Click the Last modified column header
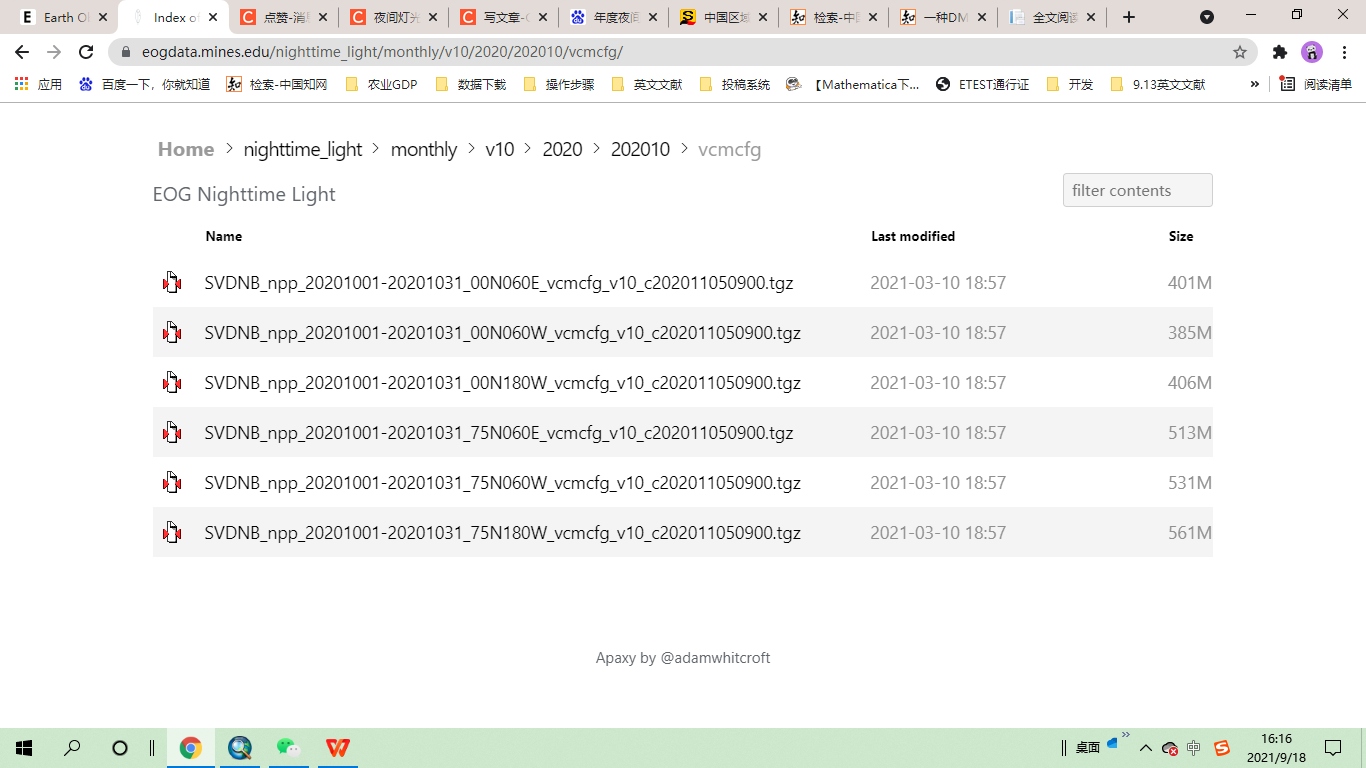1366x768 pixels. (913, 237)
